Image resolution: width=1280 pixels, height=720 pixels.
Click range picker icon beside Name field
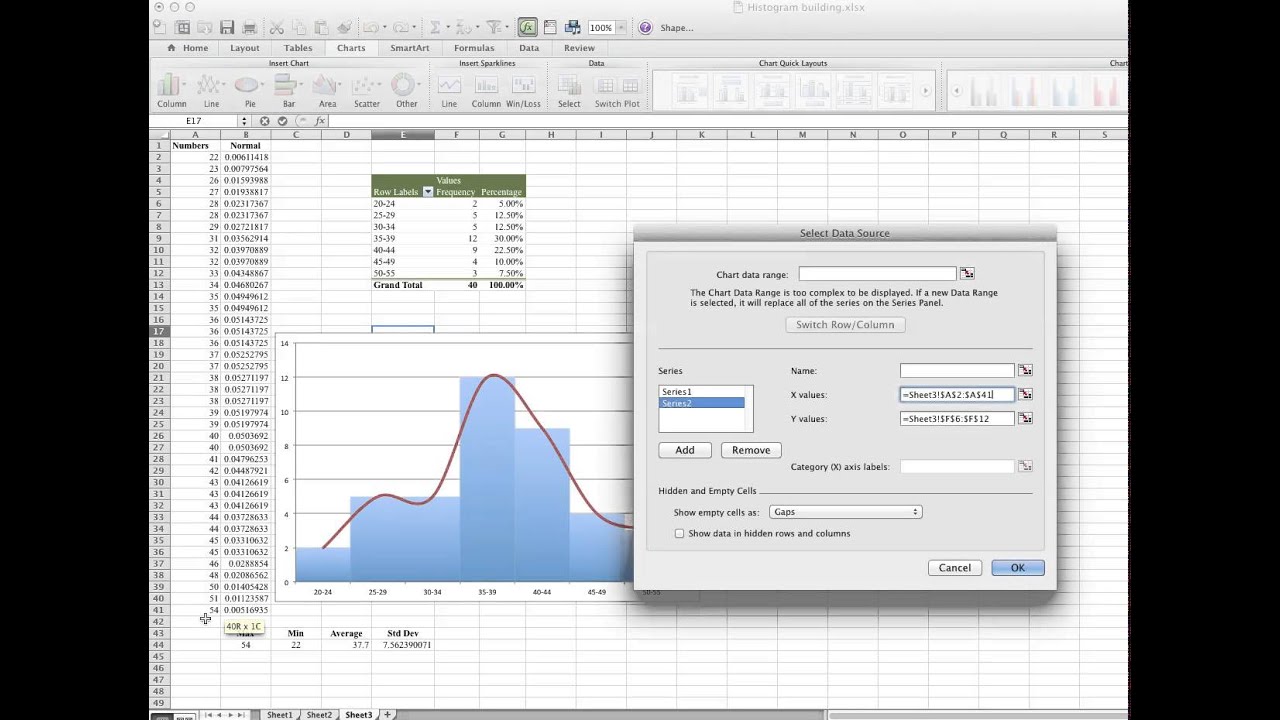pyautogui.click(x=1025, y=370)
